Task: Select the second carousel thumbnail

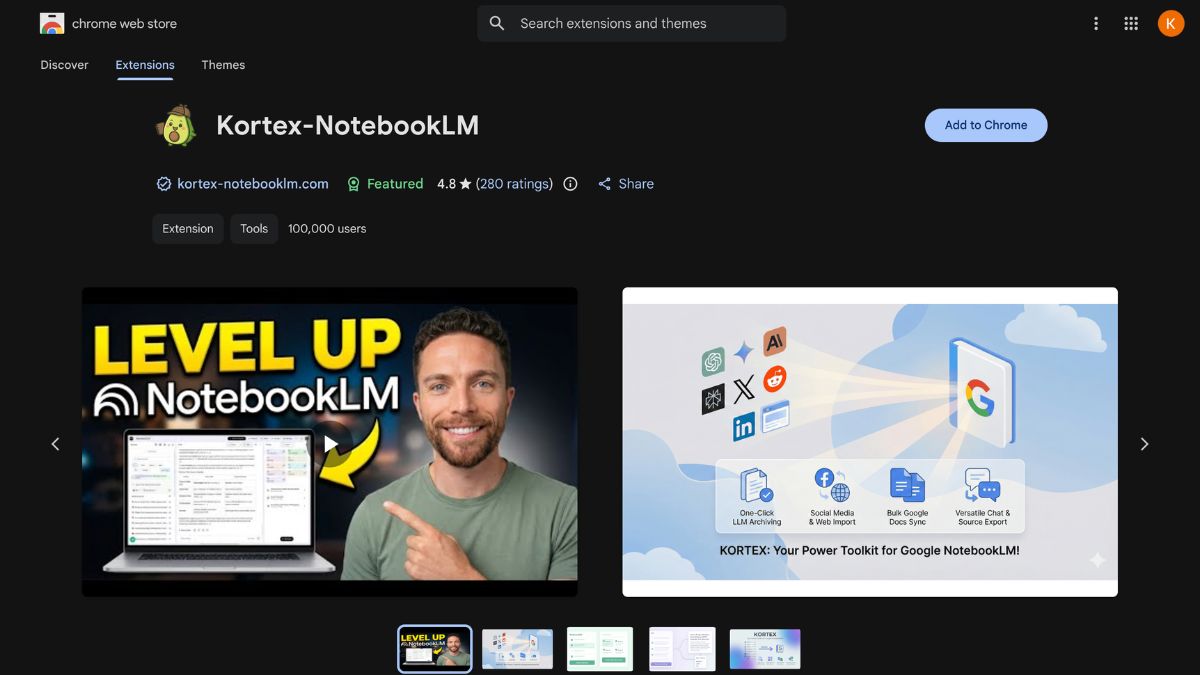Action: click(x=517, y=649)
